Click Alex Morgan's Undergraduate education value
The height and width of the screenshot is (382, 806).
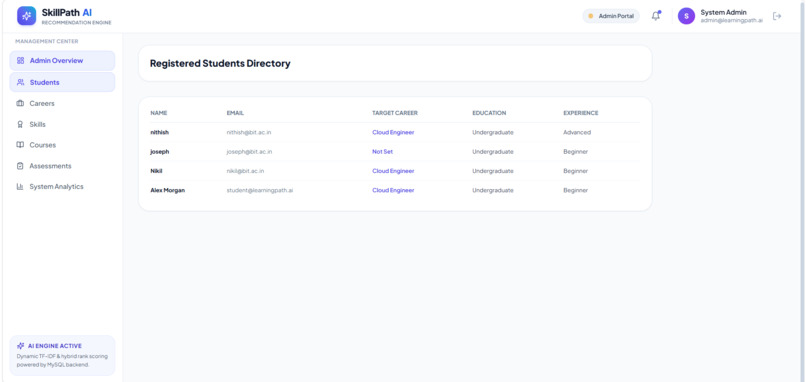tap(492, 190)
